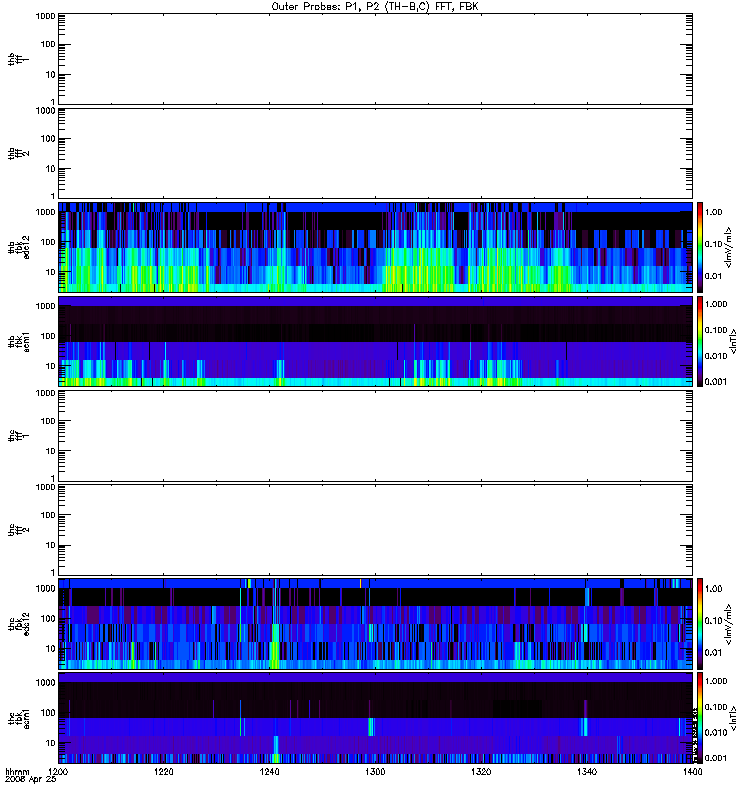Image resolution: width=750 pixels, height=800 pixels.
Task: Select the empty thc fff 2 panel
Action: pos(376,530)
